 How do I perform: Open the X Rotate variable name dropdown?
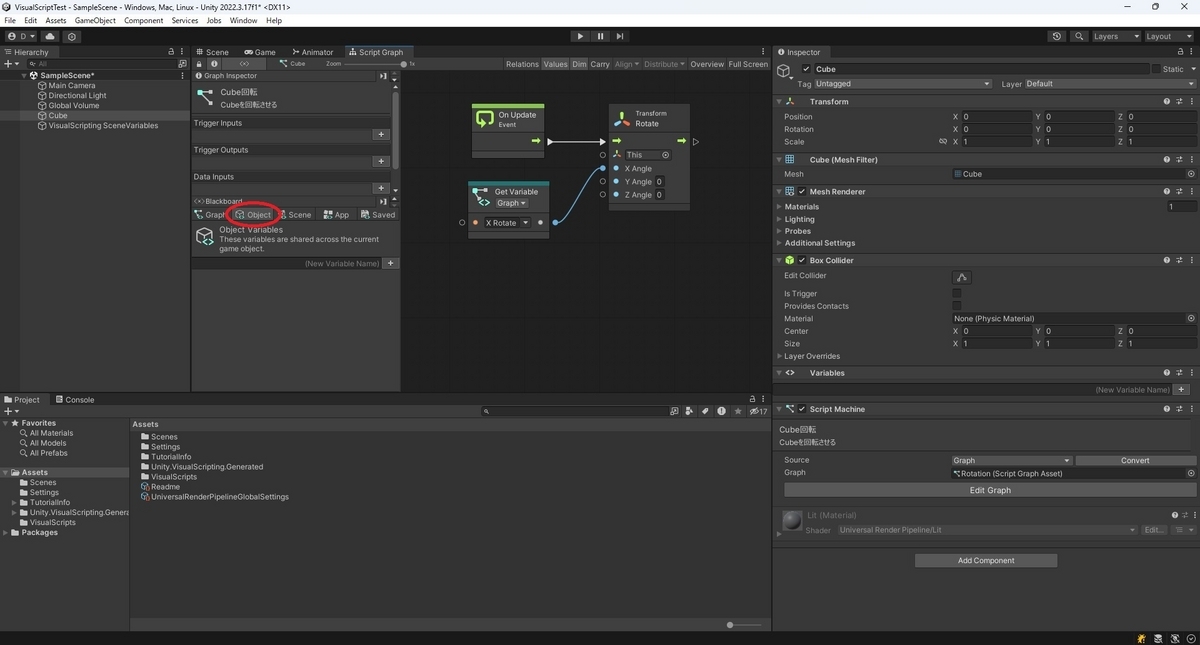point(507,223)
